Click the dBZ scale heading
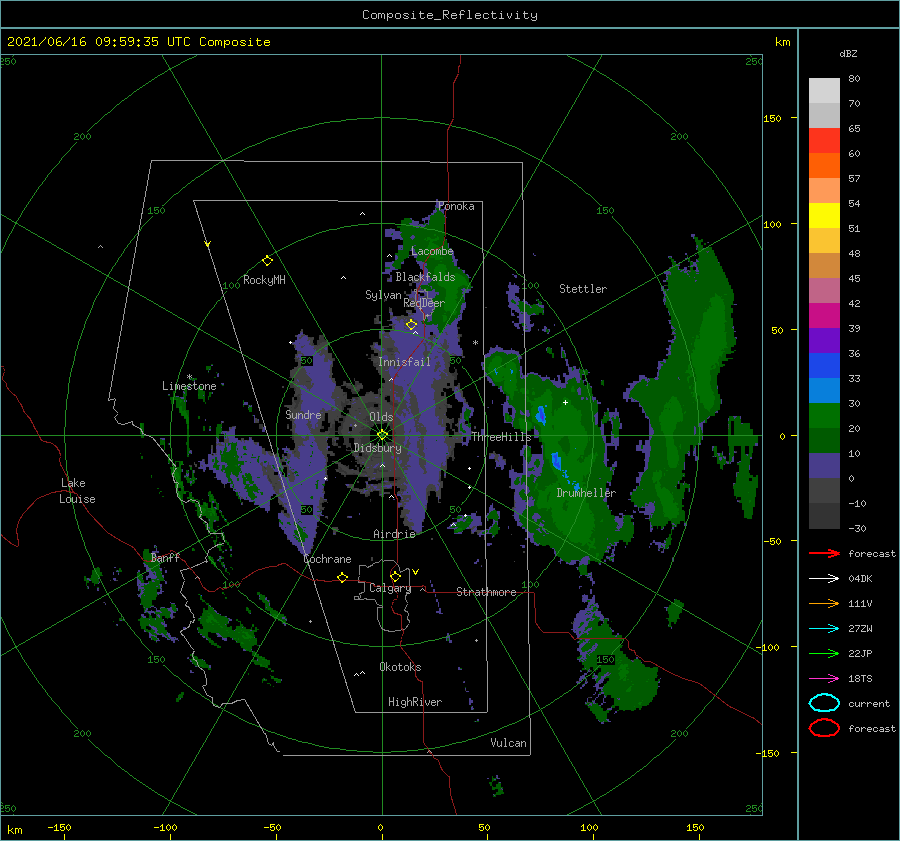 pos(848,53)
